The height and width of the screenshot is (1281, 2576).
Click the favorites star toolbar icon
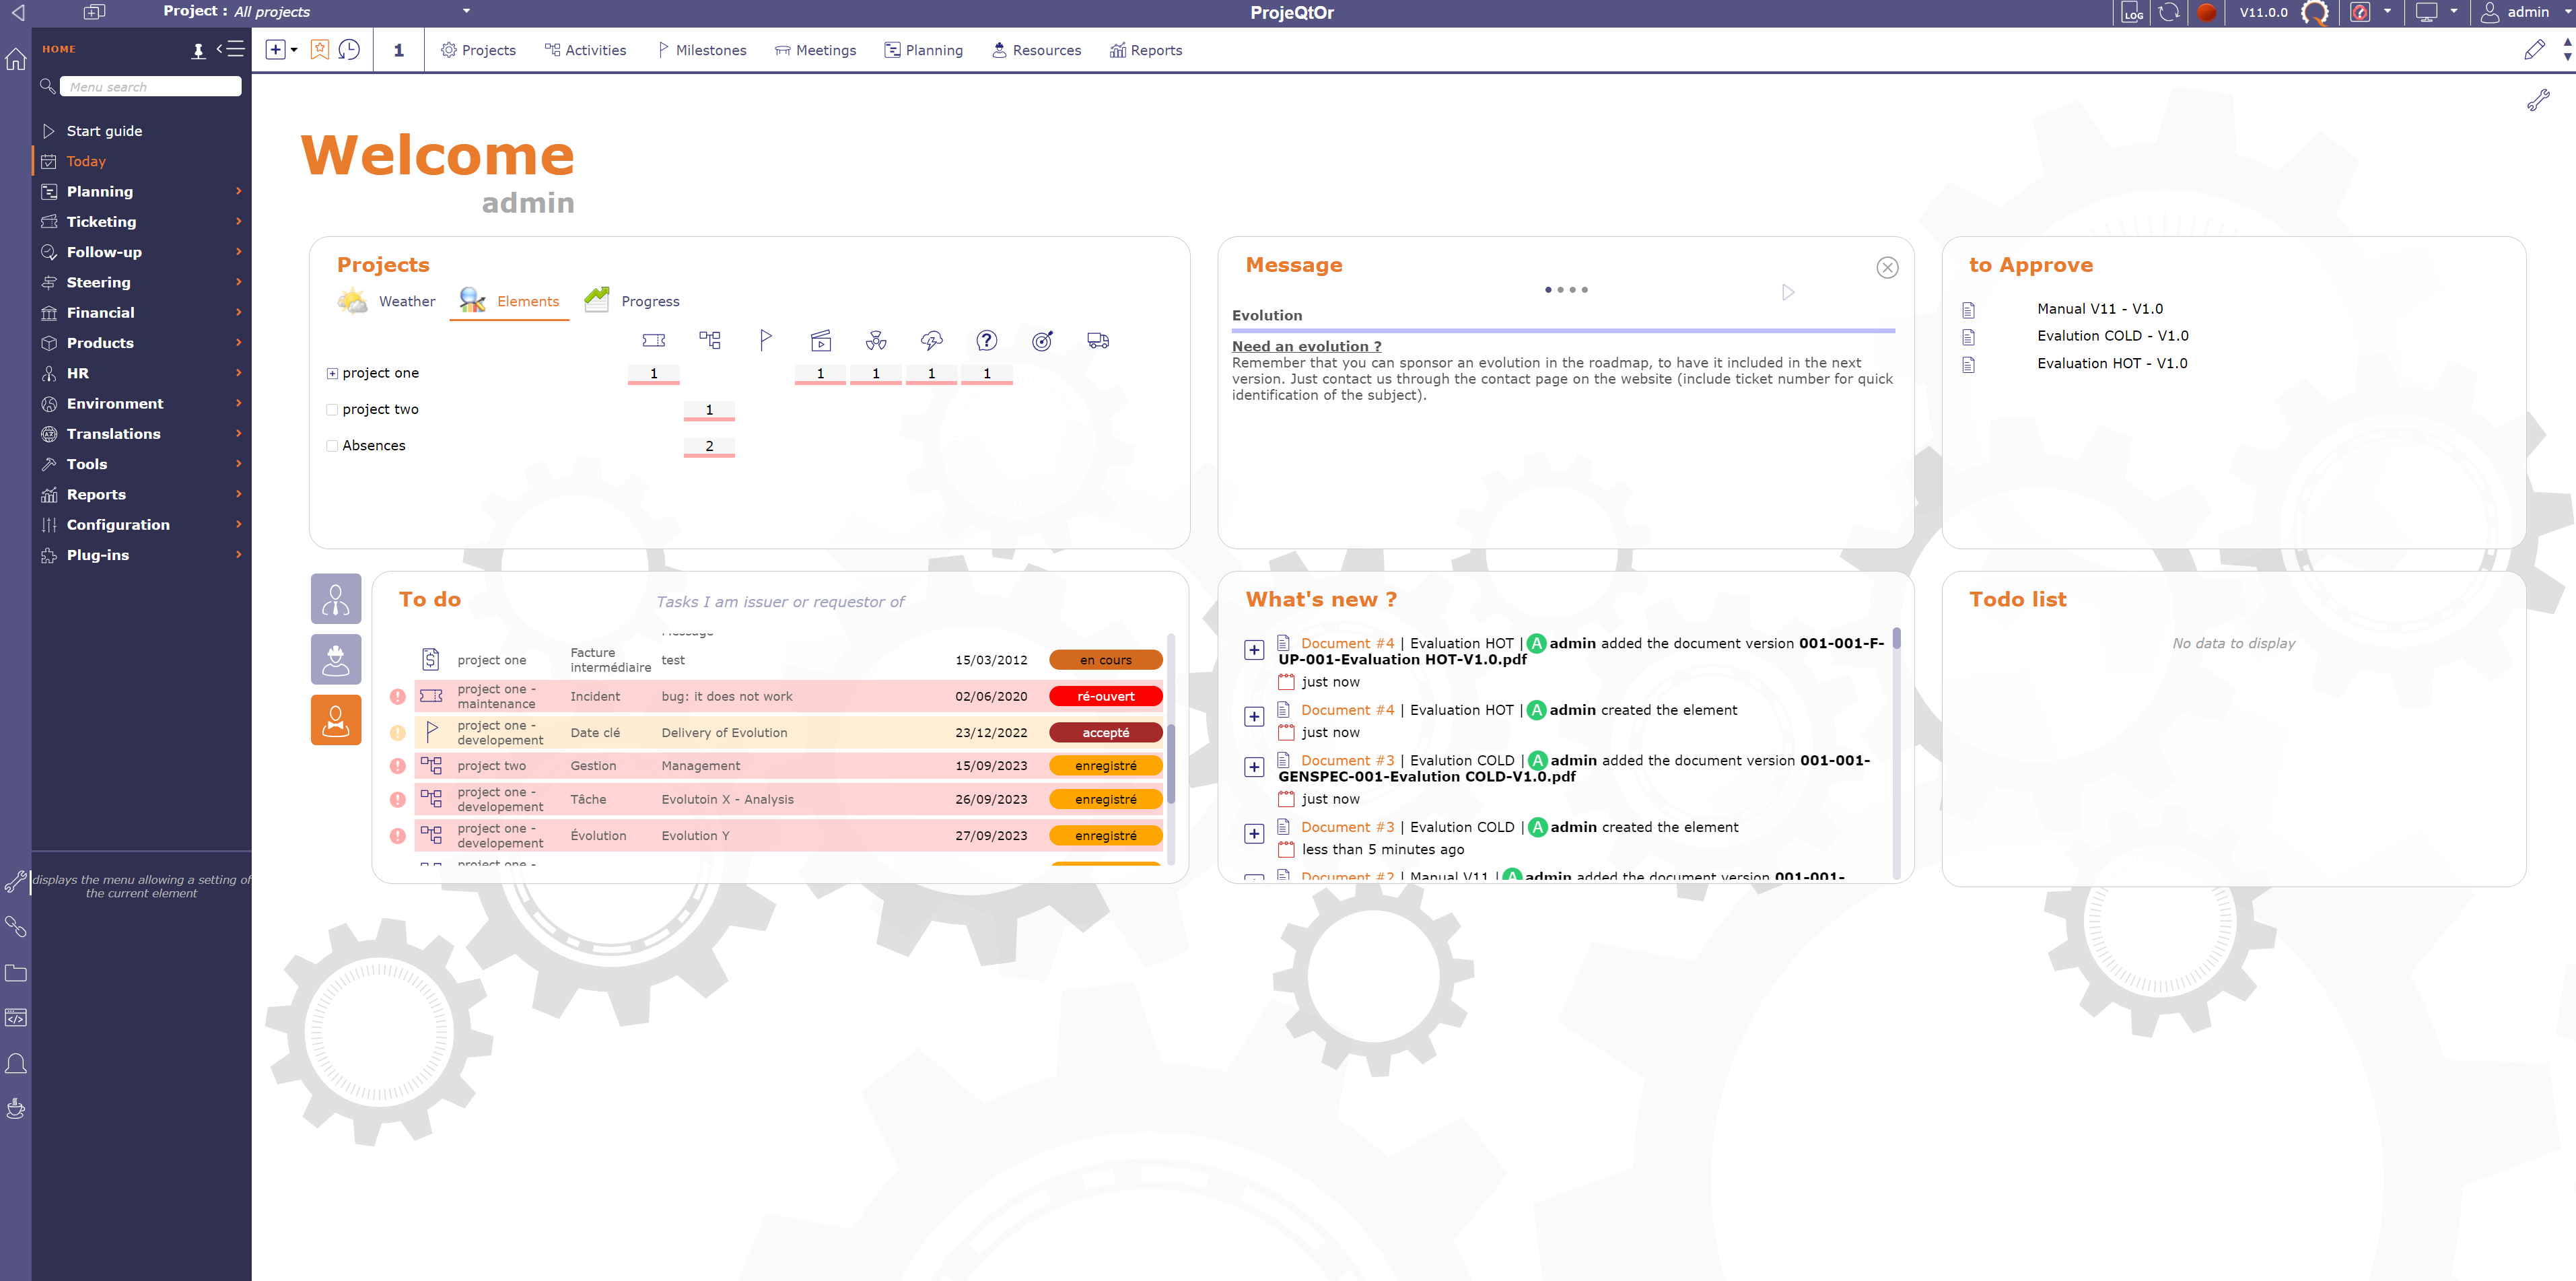pyautogui.click(x=319, y=50)
